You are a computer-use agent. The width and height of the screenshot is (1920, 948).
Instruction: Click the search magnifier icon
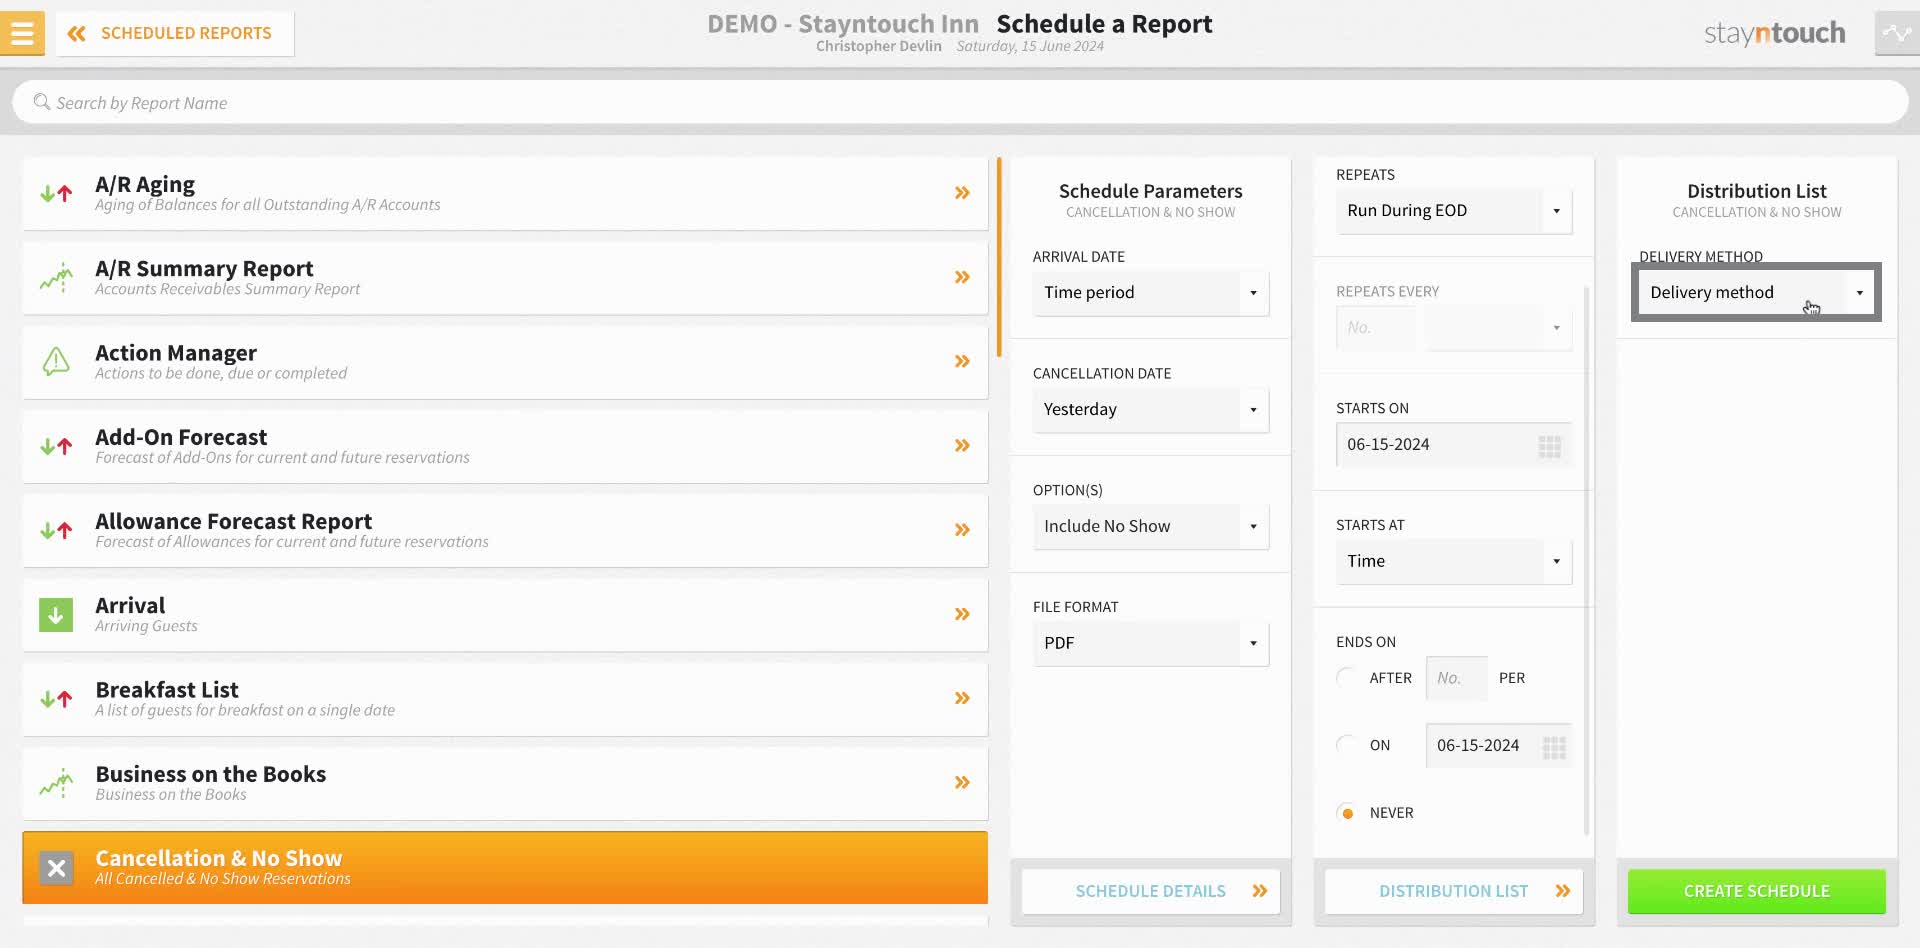click(x=42, y=102)
